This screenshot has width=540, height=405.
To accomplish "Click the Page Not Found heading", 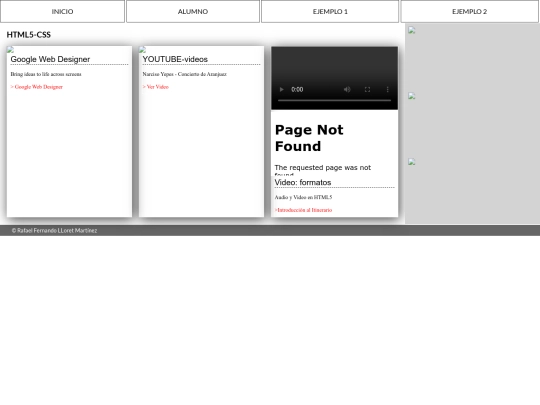I will click(309, 138).
